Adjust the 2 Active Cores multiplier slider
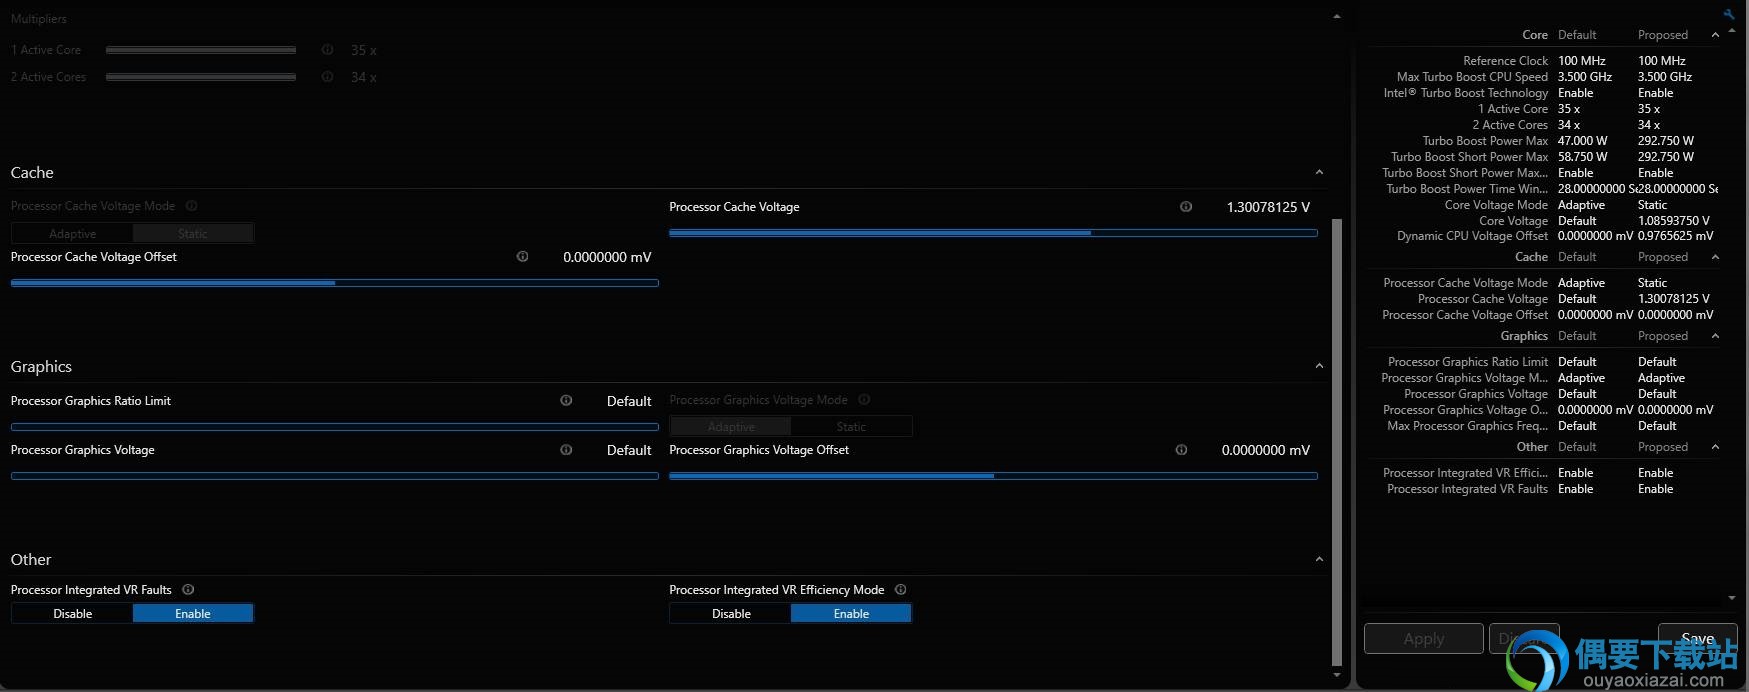The height and width of the screenshot is (692, 1749). click(201, 77)
